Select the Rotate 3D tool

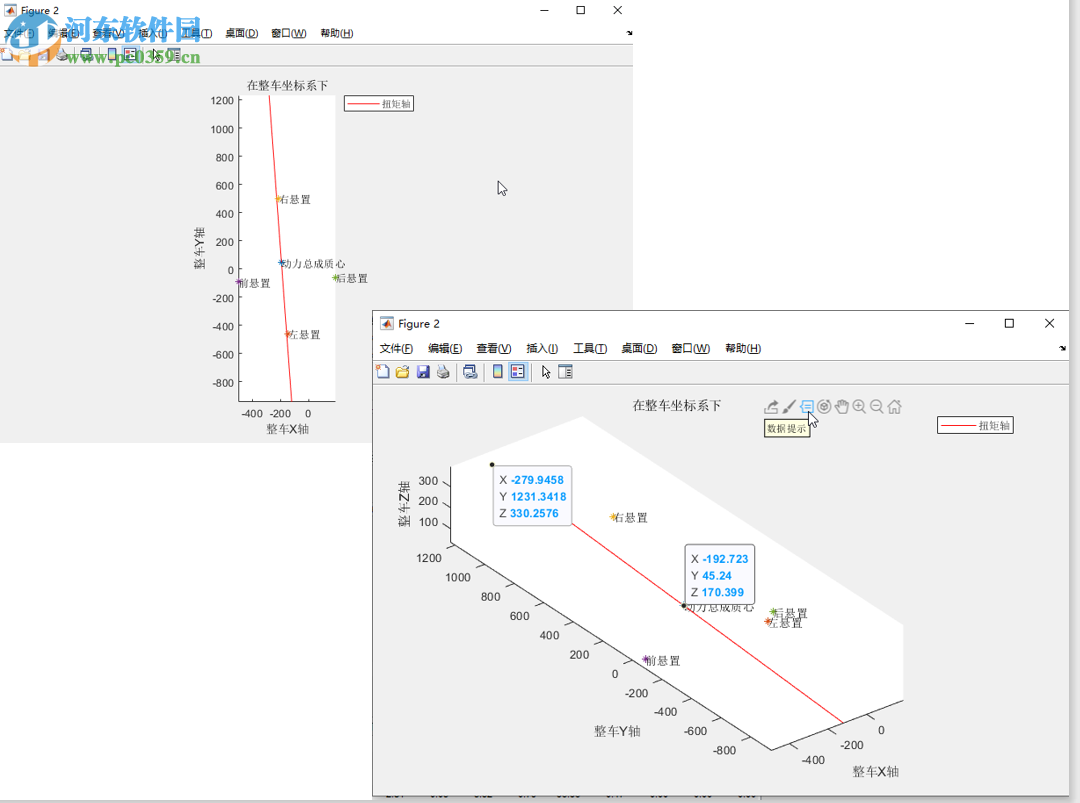point(824,406)
